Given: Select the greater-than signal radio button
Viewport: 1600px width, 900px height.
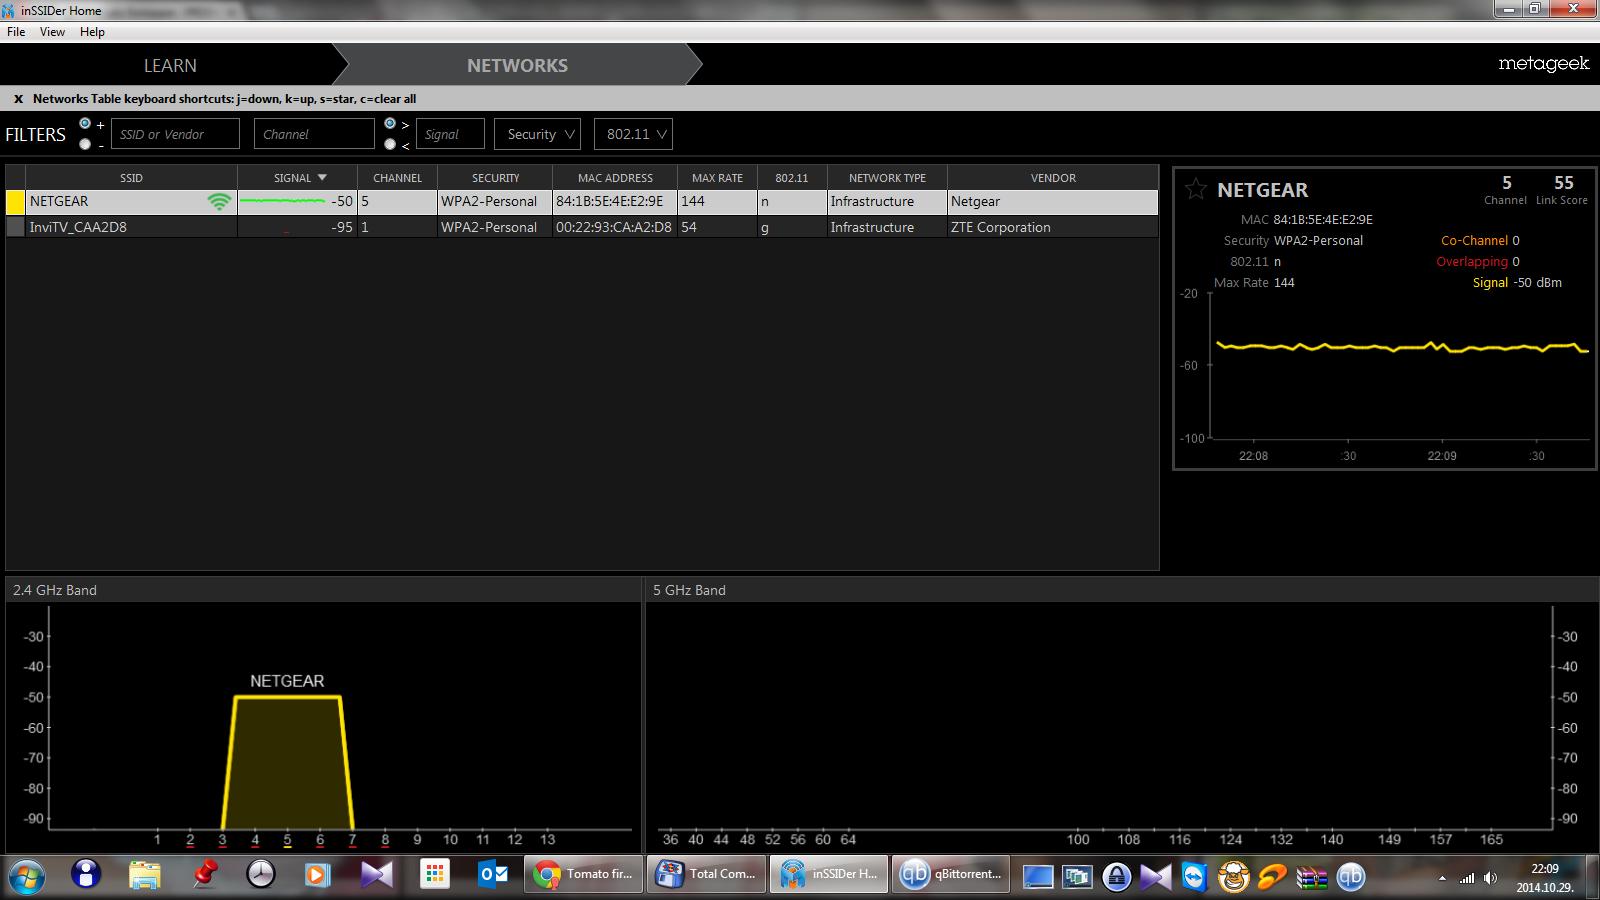Looking at the screenshot, I should (390, 124).
